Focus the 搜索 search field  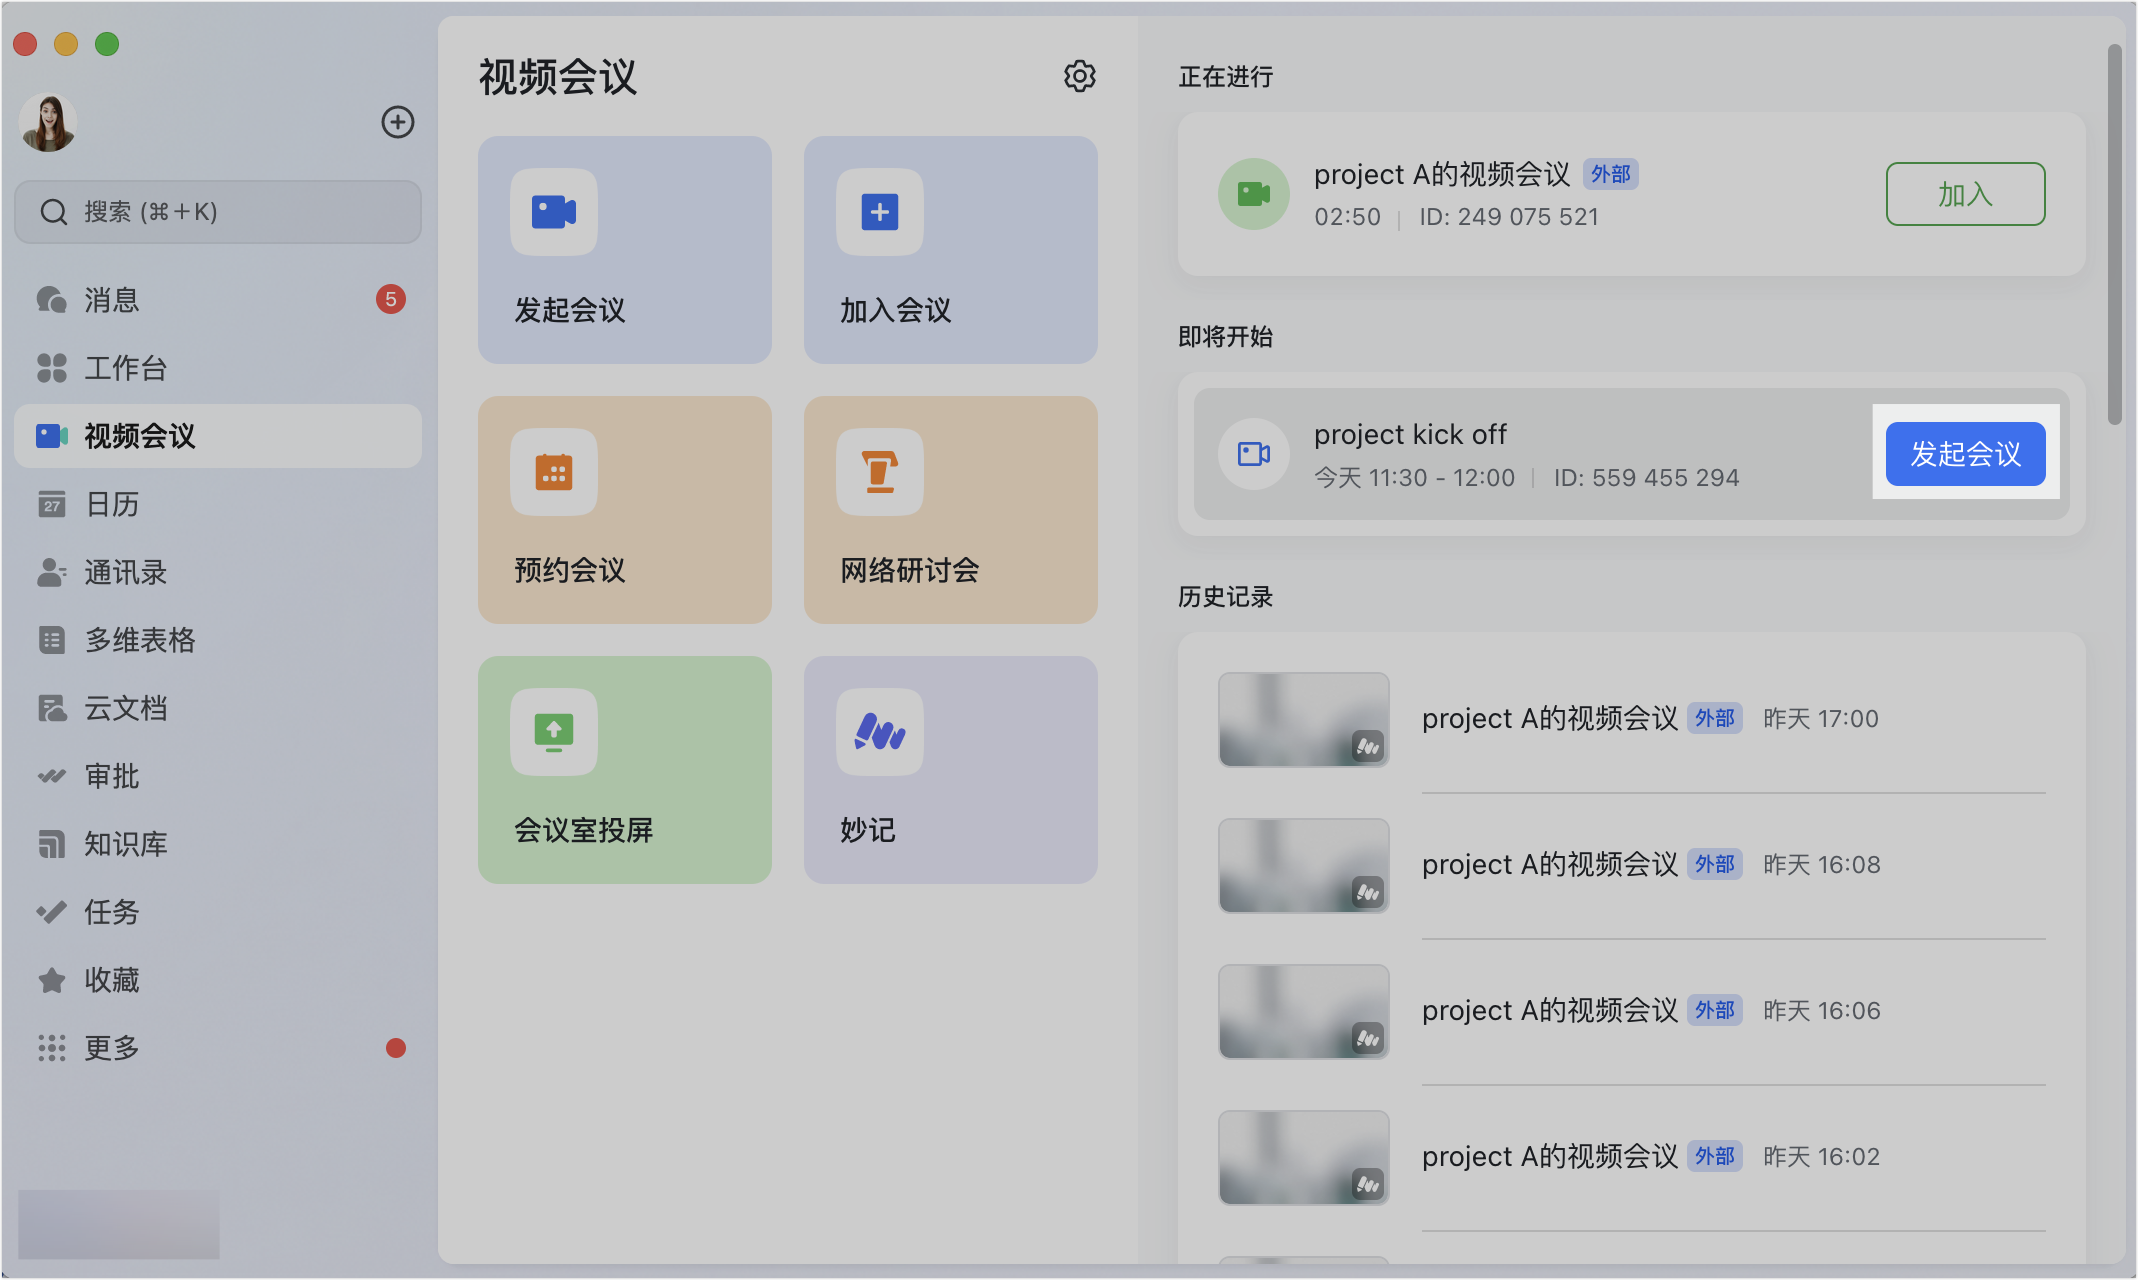click(x=218, y=212)
